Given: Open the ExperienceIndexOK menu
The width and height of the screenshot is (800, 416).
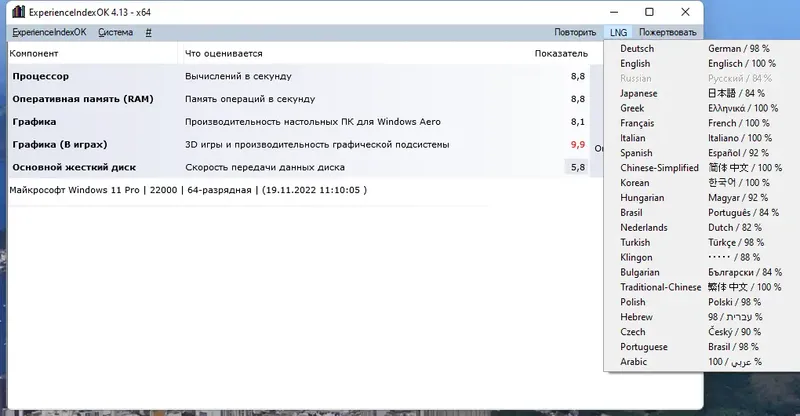Looking at the screenshot, I should coord(49,32).
